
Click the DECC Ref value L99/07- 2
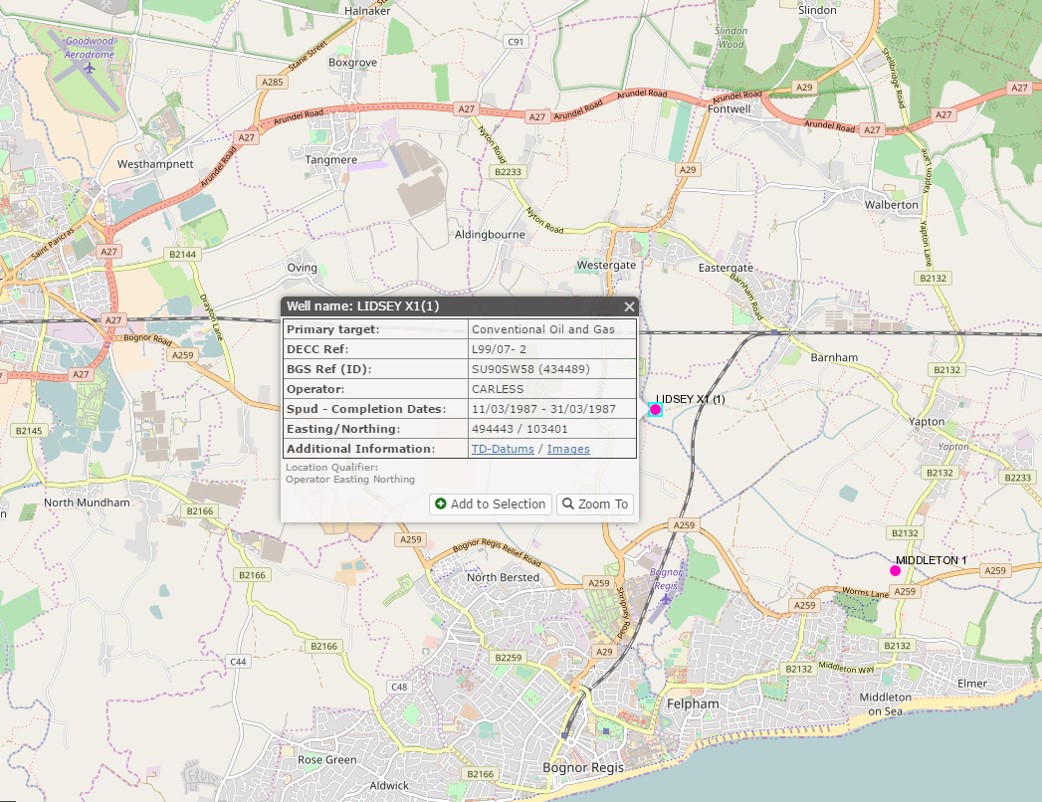[x=498, y=349]
